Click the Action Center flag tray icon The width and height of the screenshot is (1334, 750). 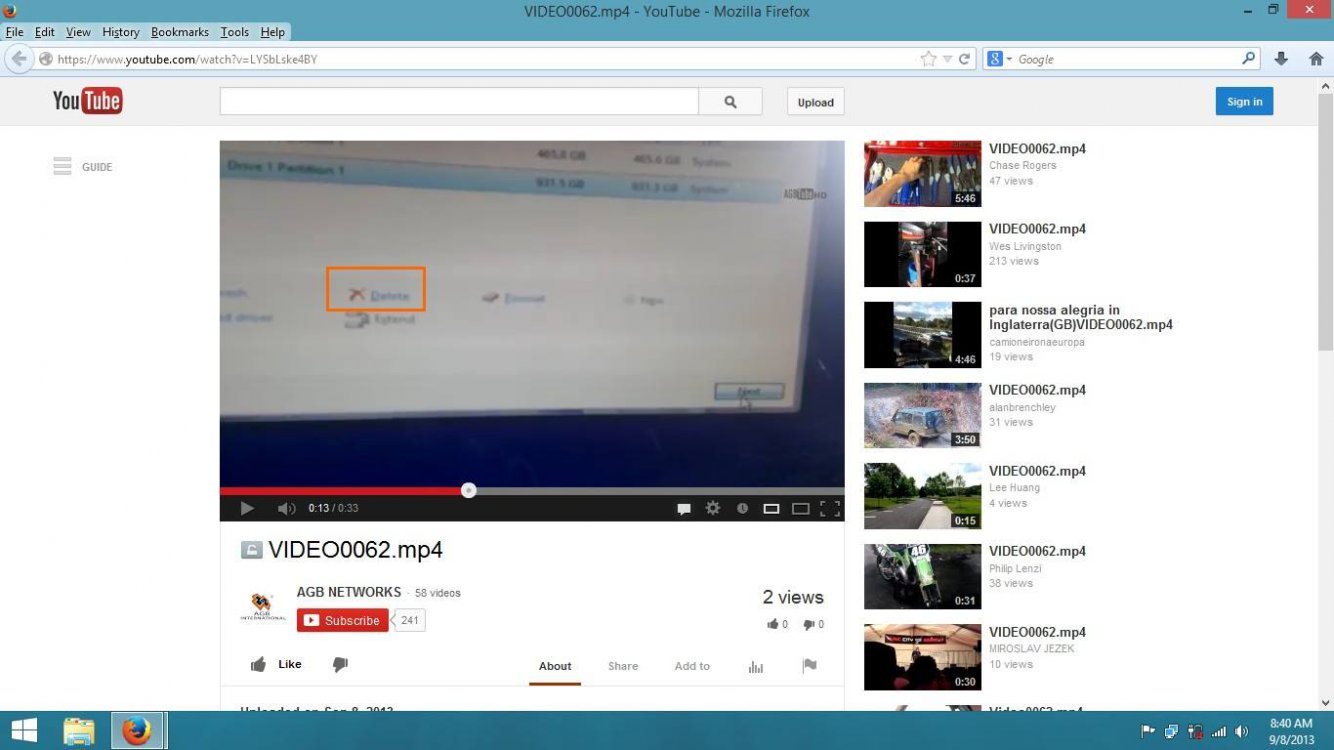[x=1148, y=731]
